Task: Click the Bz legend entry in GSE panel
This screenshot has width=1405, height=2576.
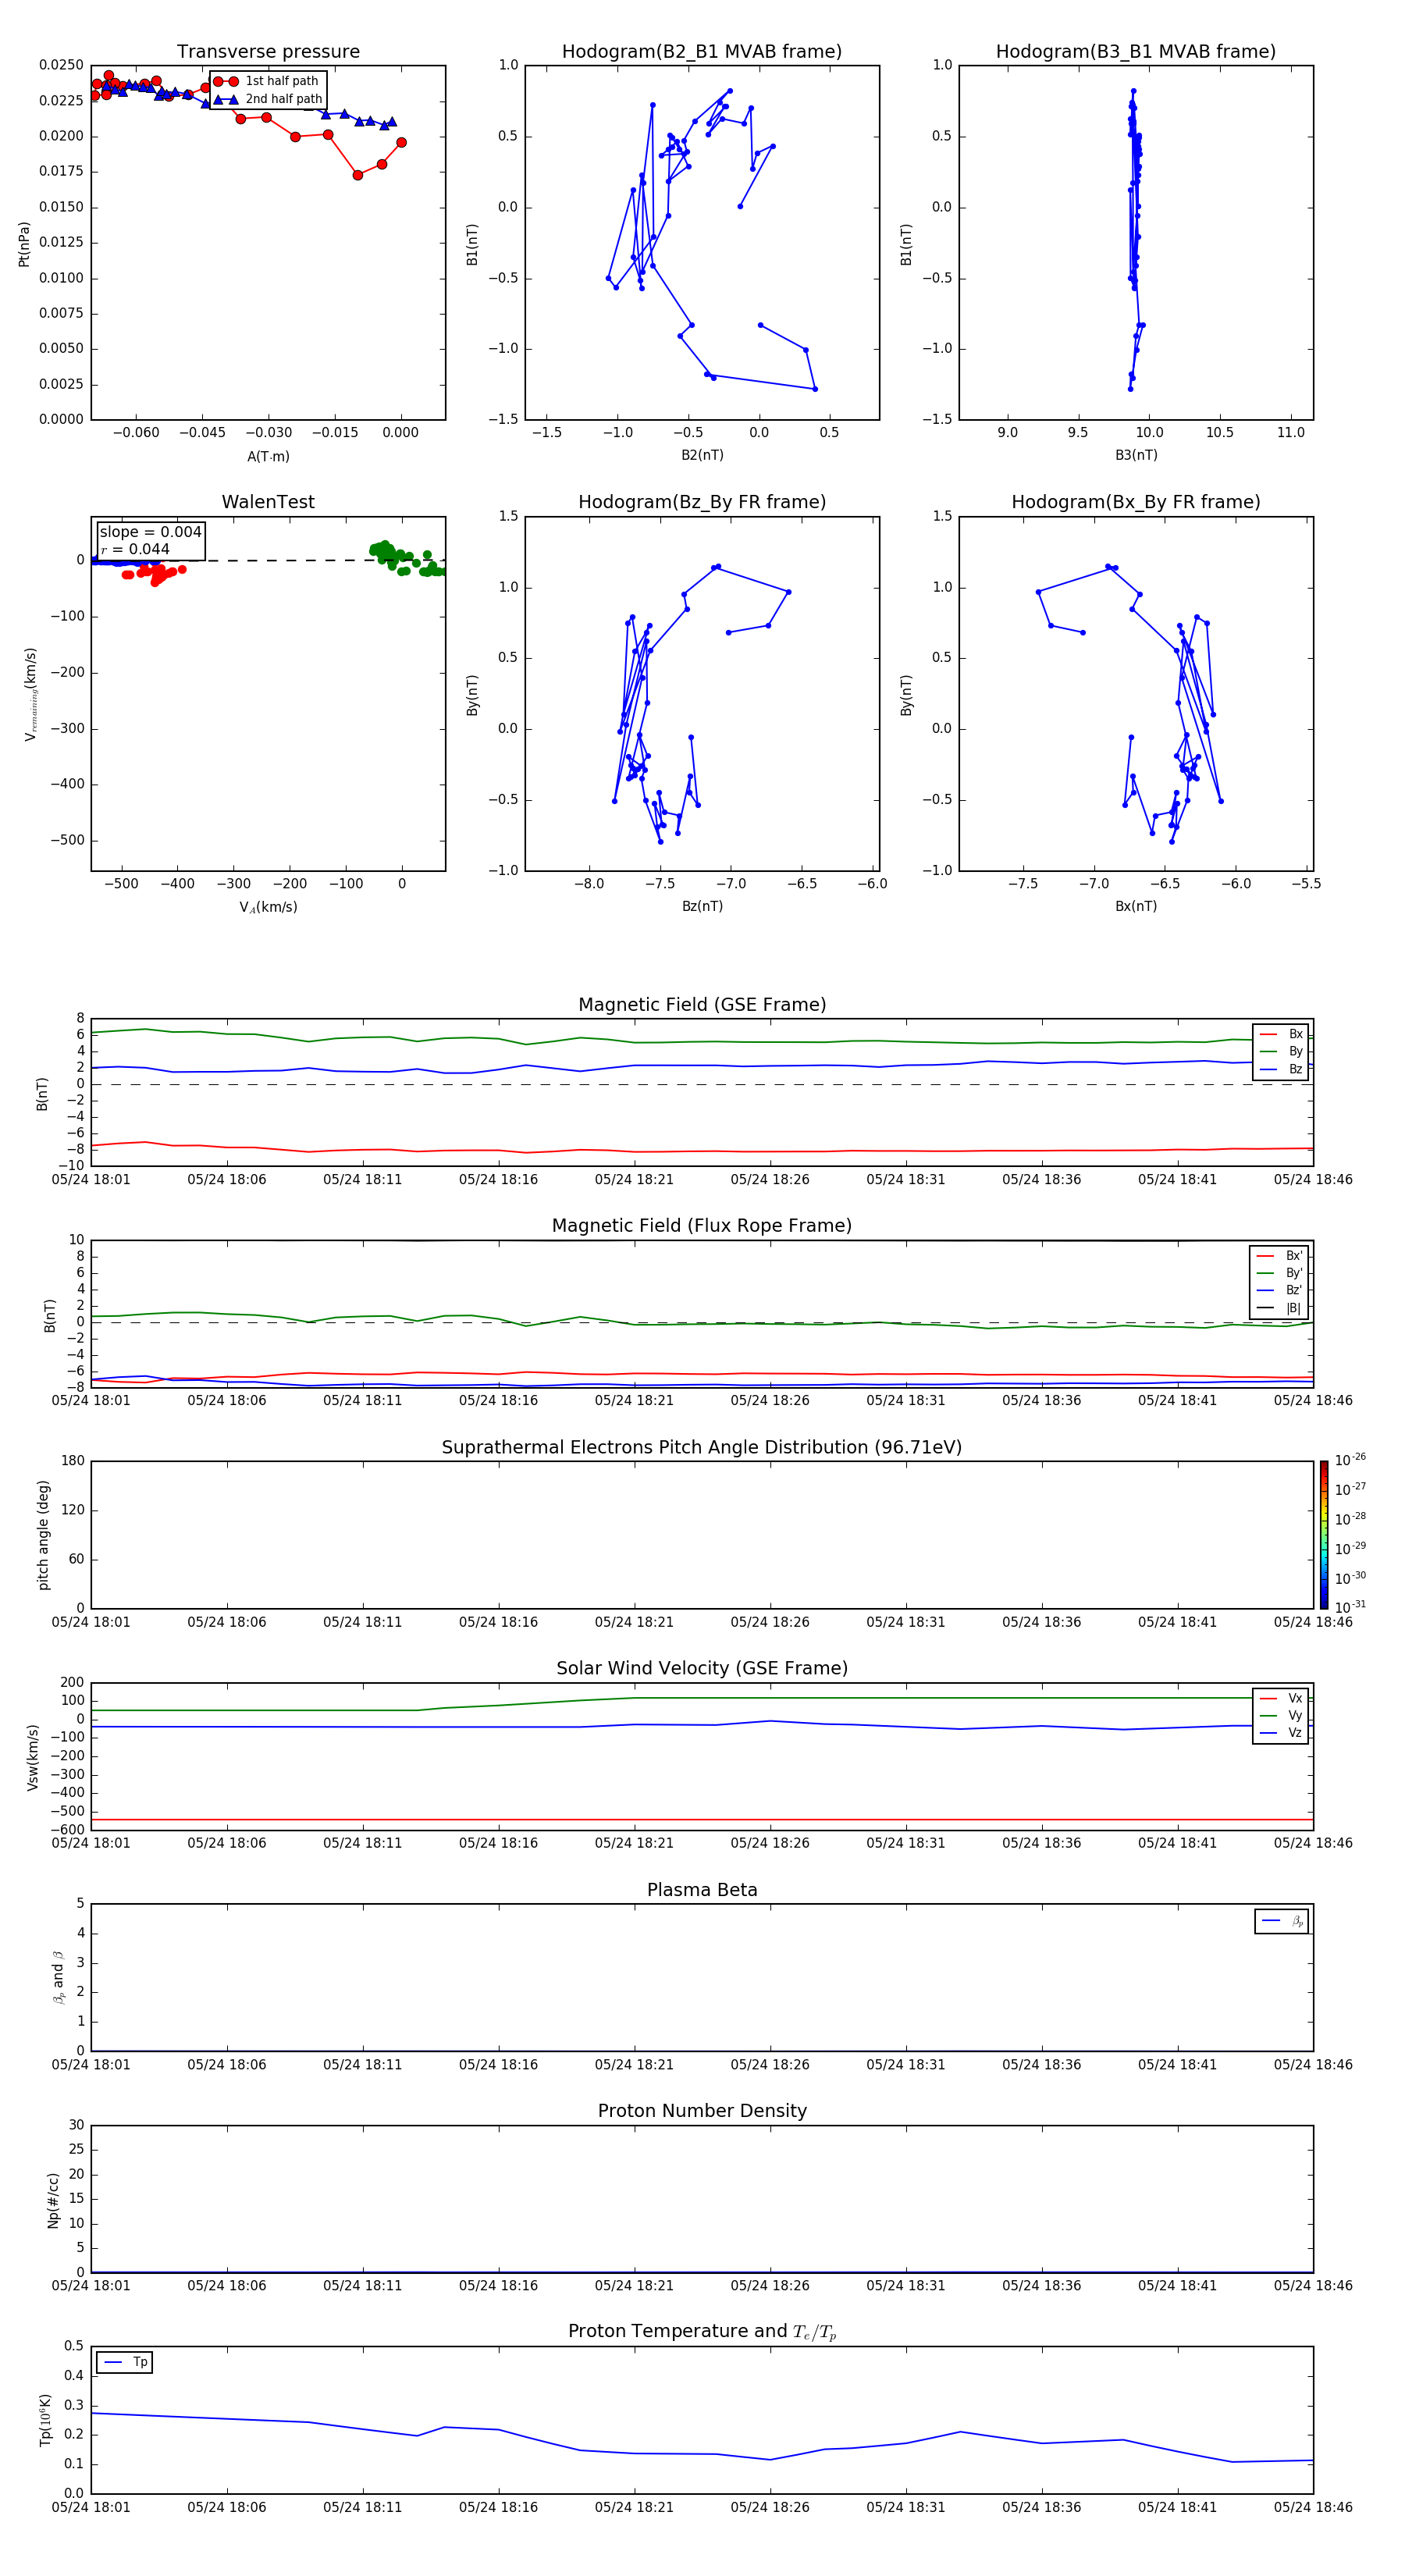Action: (1281, 1069)
